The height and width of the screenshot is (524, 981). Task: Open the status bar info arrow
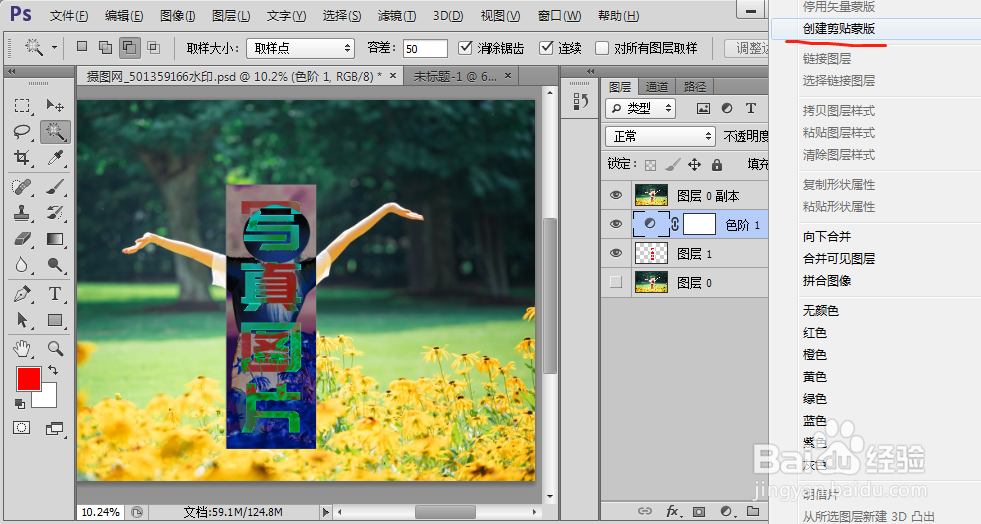pyautogui.click(x=325, y=512)
